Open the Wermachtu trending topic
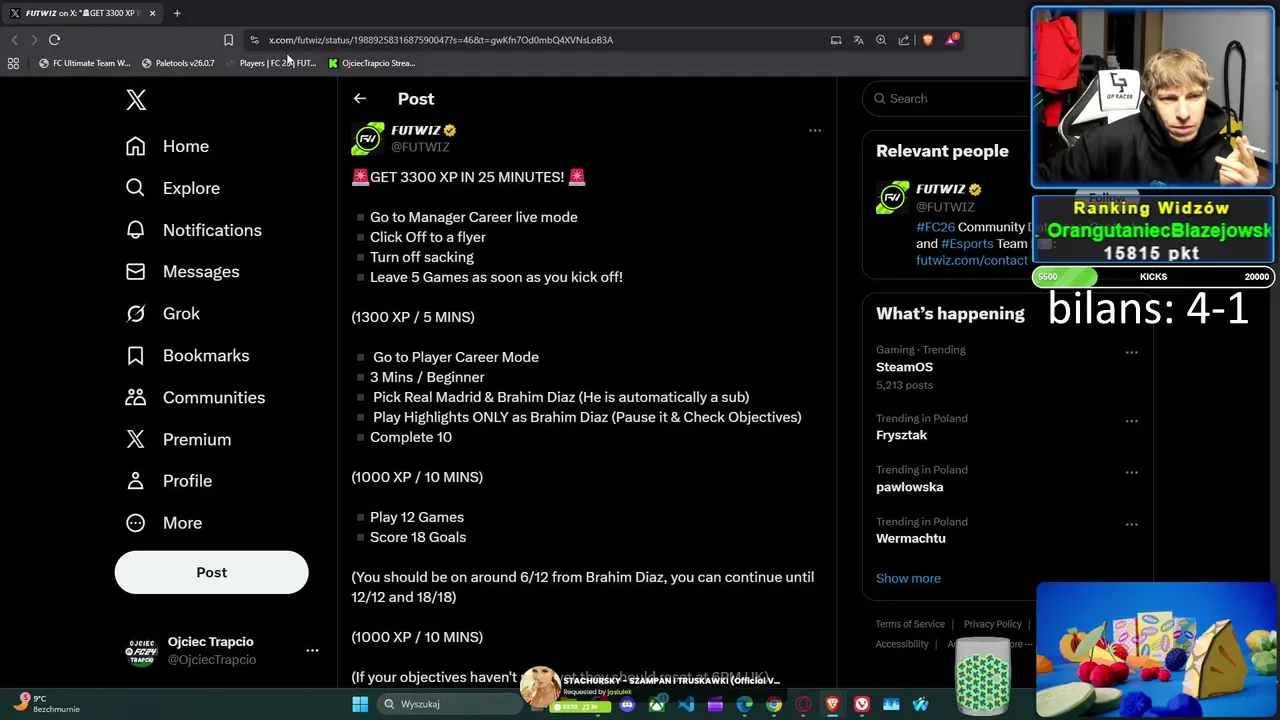This screenshot has height=720, width=1280. click(910, 538)
